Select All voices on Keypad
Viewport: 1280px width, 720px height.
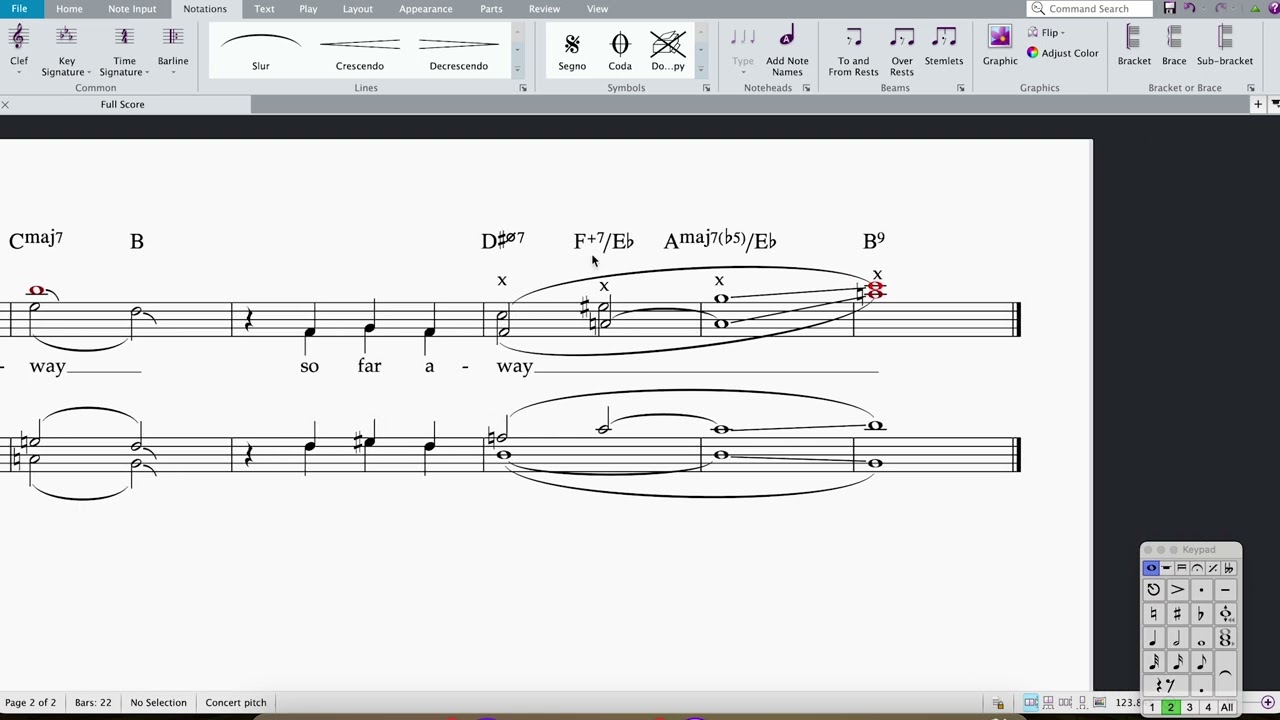click(x=1226, y=707)
